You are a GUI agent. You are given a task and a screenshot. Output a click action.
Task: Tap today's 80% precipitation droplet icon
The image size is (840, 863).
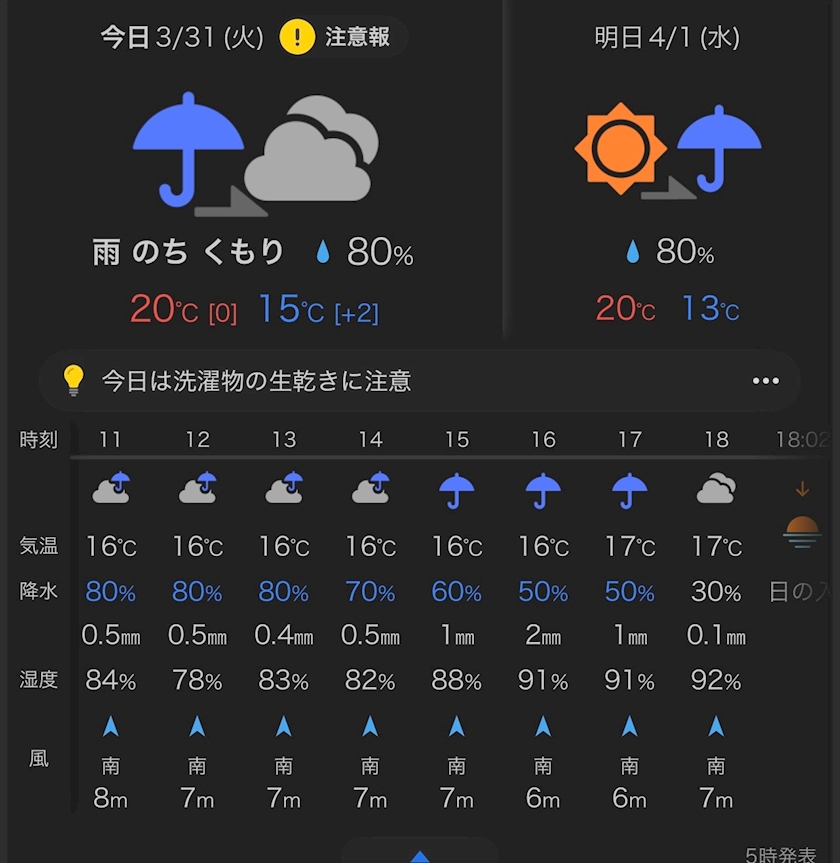pyautogui.click(x=322, y=252)
